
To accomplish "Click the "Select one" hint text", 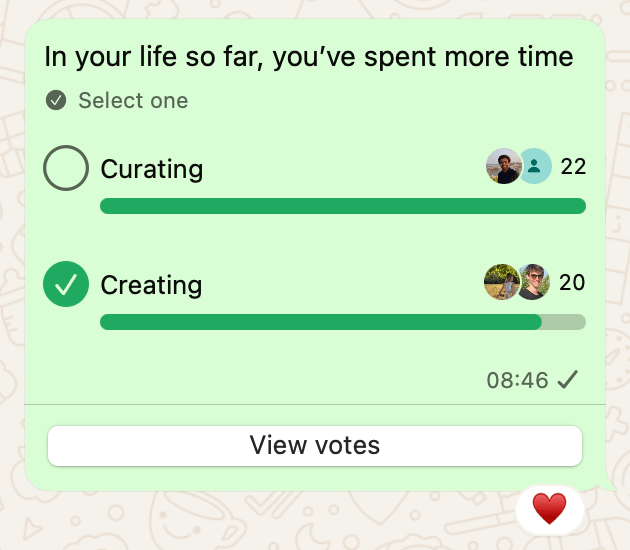I will pos(133,100).
